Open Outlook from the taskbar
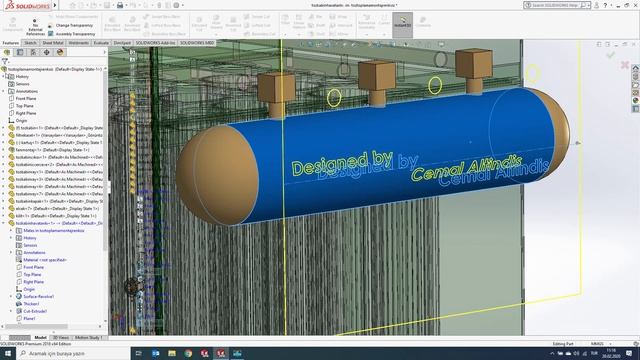 156,353
